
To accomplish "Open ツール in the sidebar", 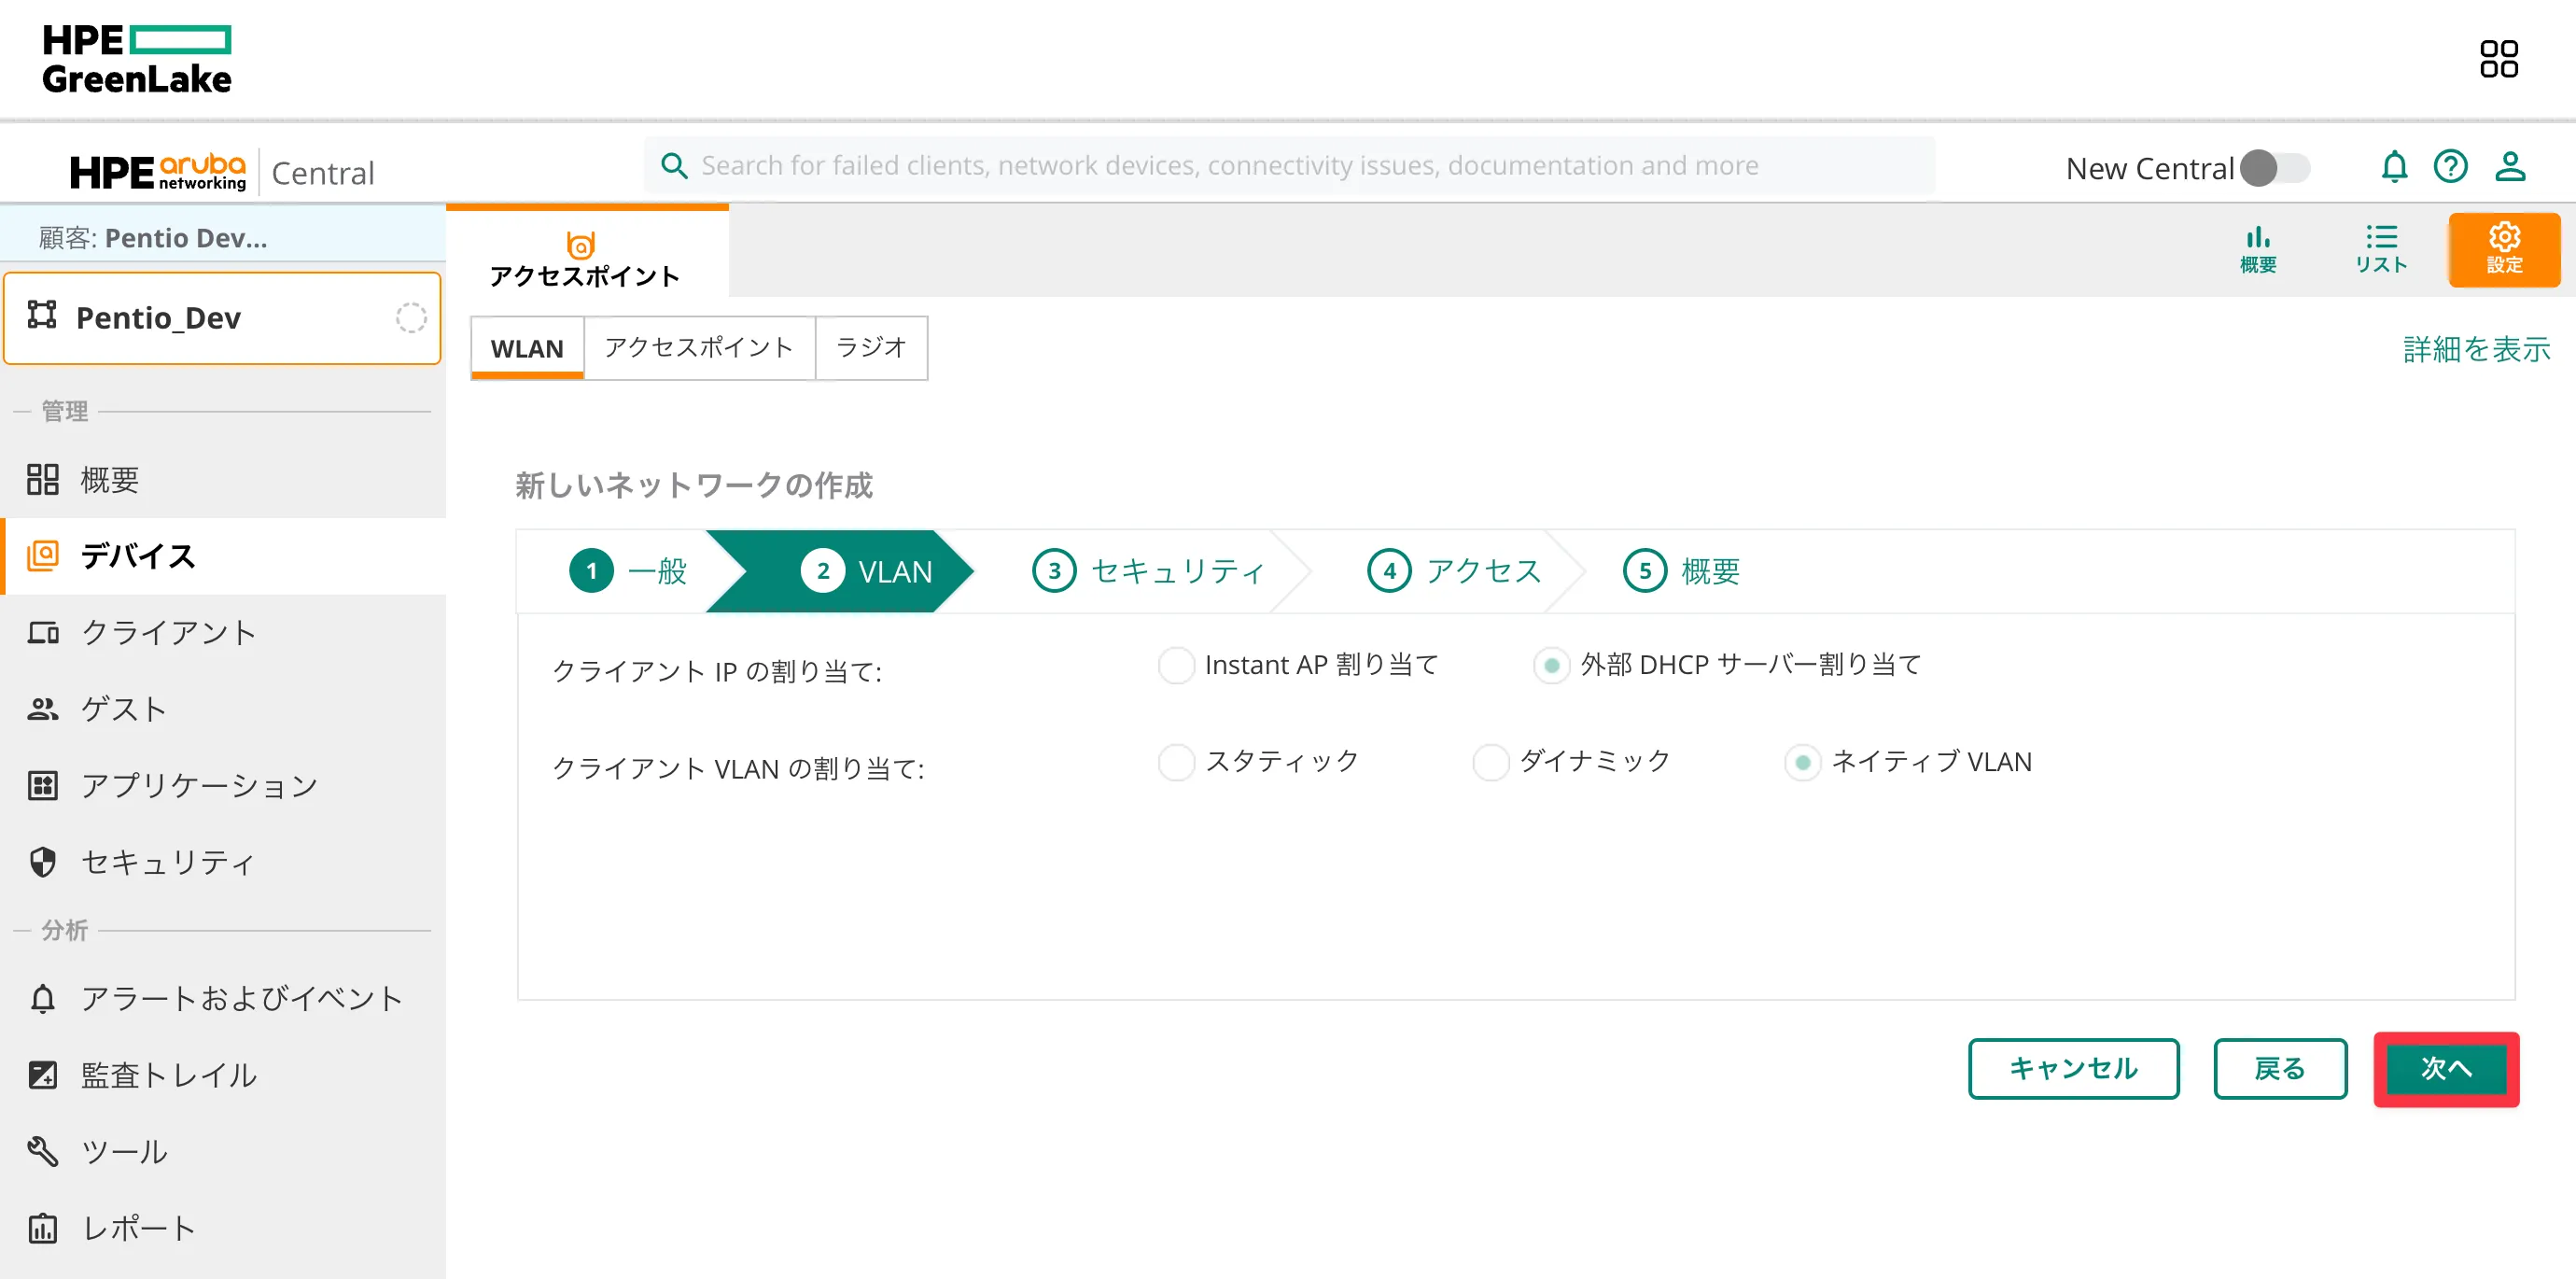I will pos(124,1151).
